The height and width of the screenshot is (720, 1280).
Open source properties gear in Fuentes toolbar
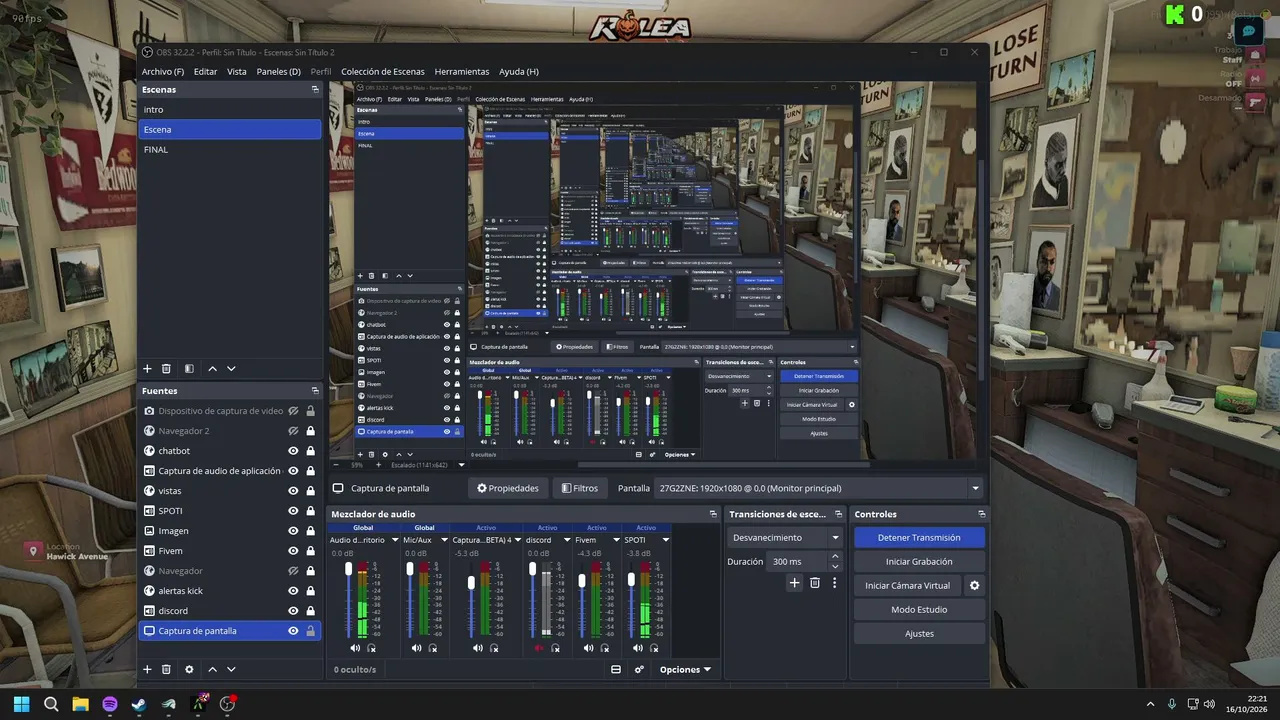click(189, 669)
